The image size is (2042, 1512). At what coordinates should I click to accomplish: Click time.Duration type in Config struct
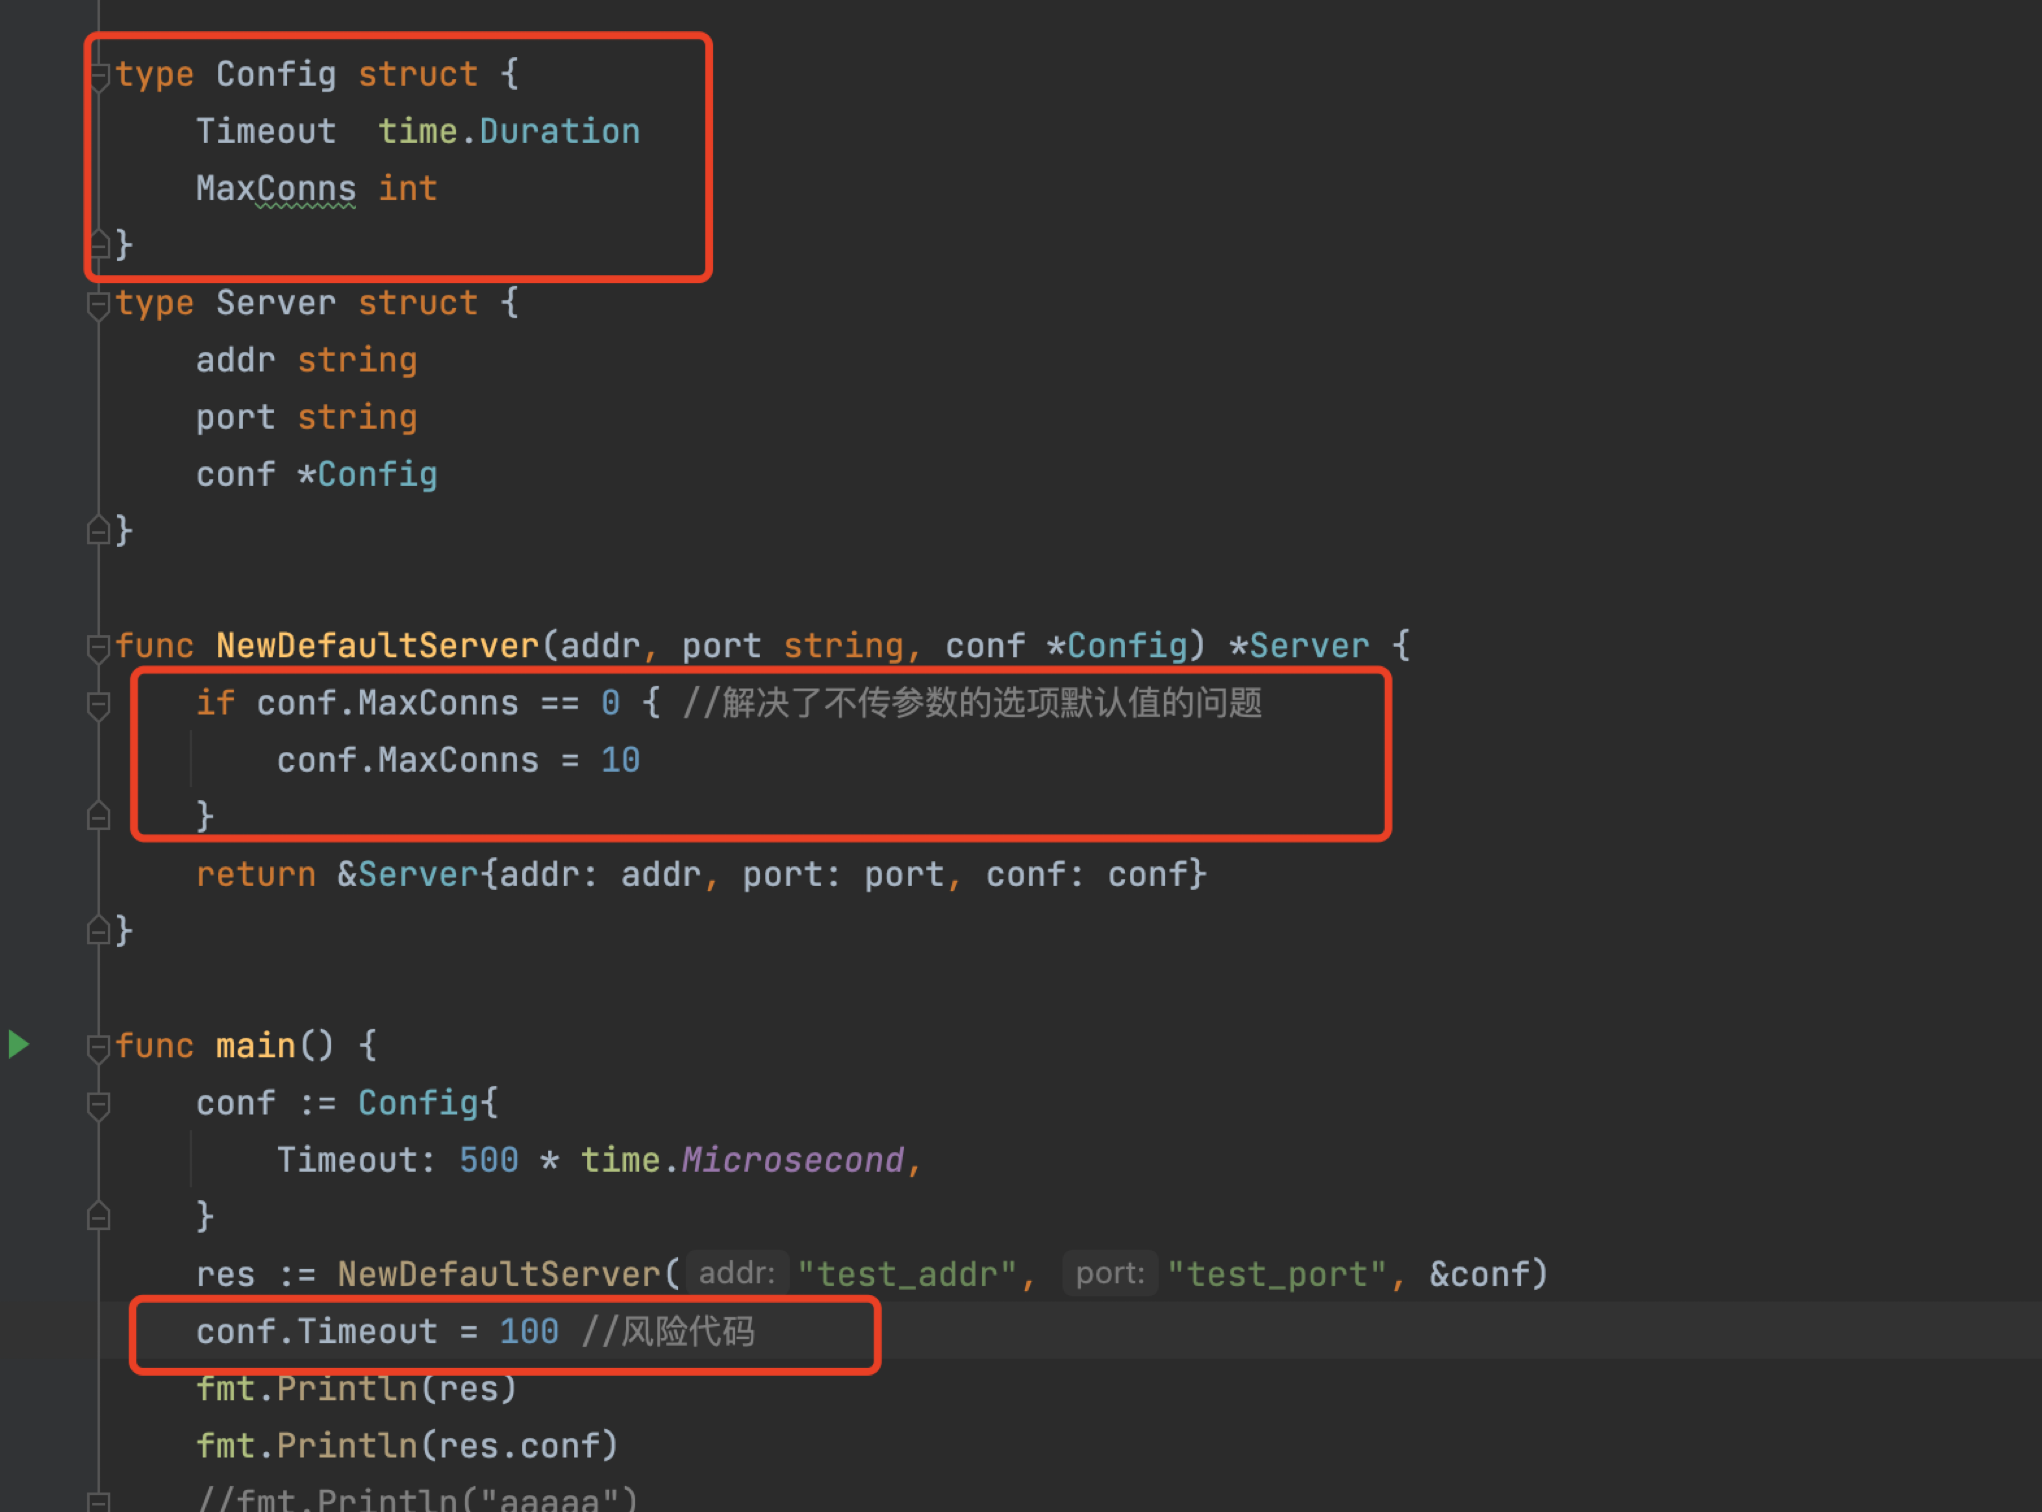(509, 132)
